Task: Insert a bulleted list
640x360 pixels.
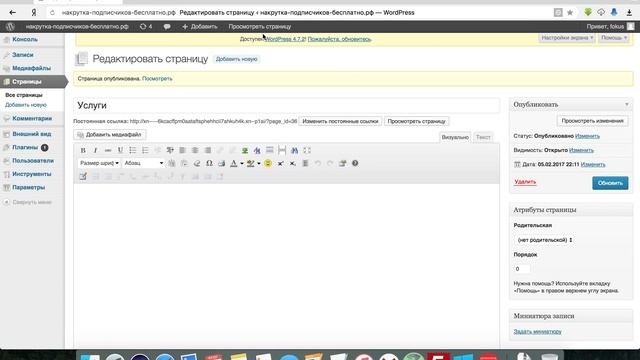Action: [133, 150]
